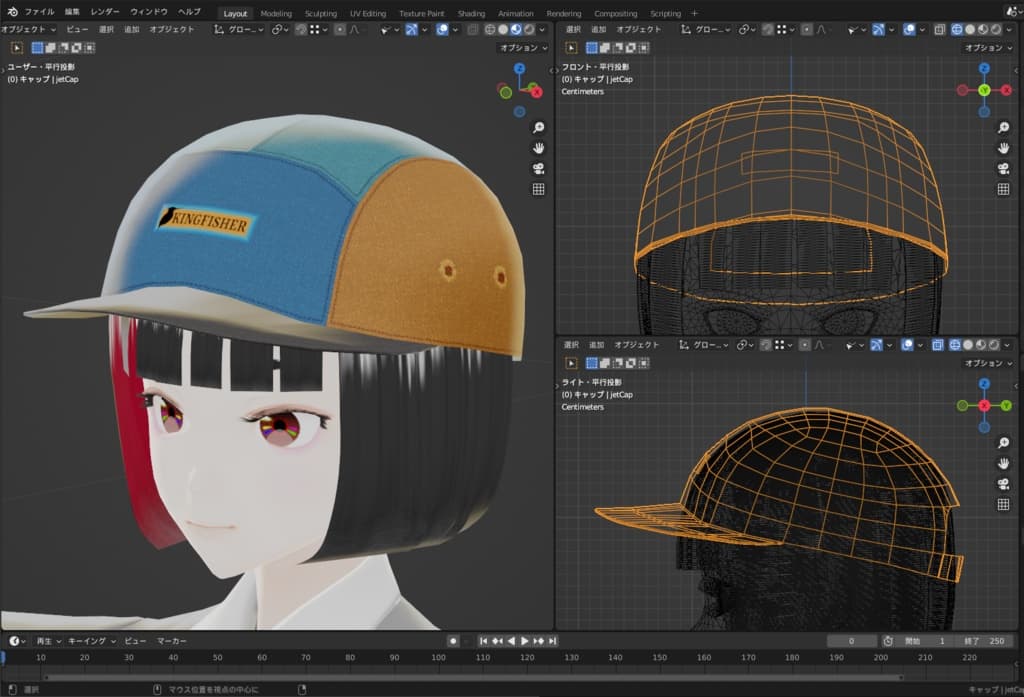1024x697 pixels.
Task: Switch orthographic/perspective grid icon in the right side view
Action: tap(1003, 505)
